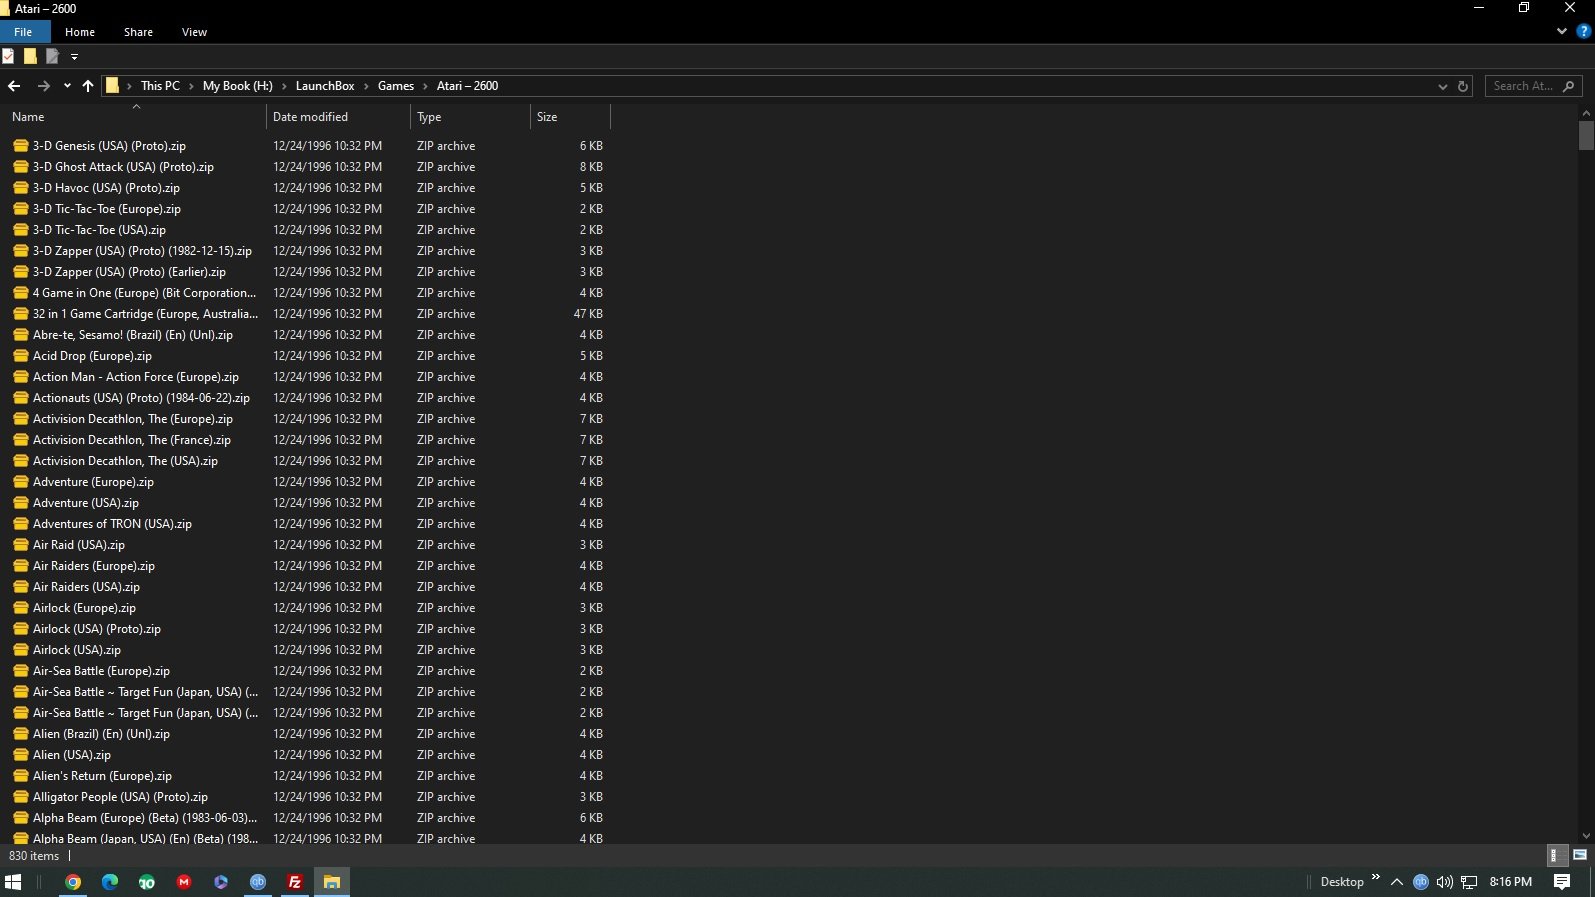Expand the chevron after Games breadcrumb
1595x897 pixels.
425,86
